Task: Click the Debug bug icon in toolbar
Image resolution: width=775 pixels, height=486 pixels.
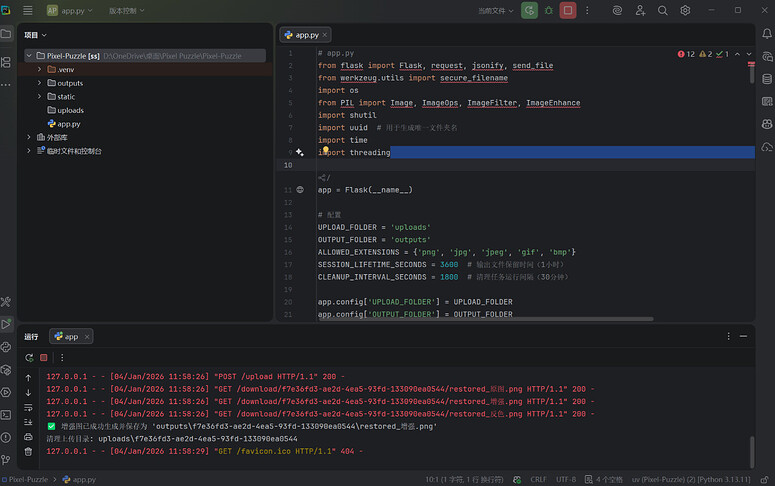Action: click(x=549, y=10)
